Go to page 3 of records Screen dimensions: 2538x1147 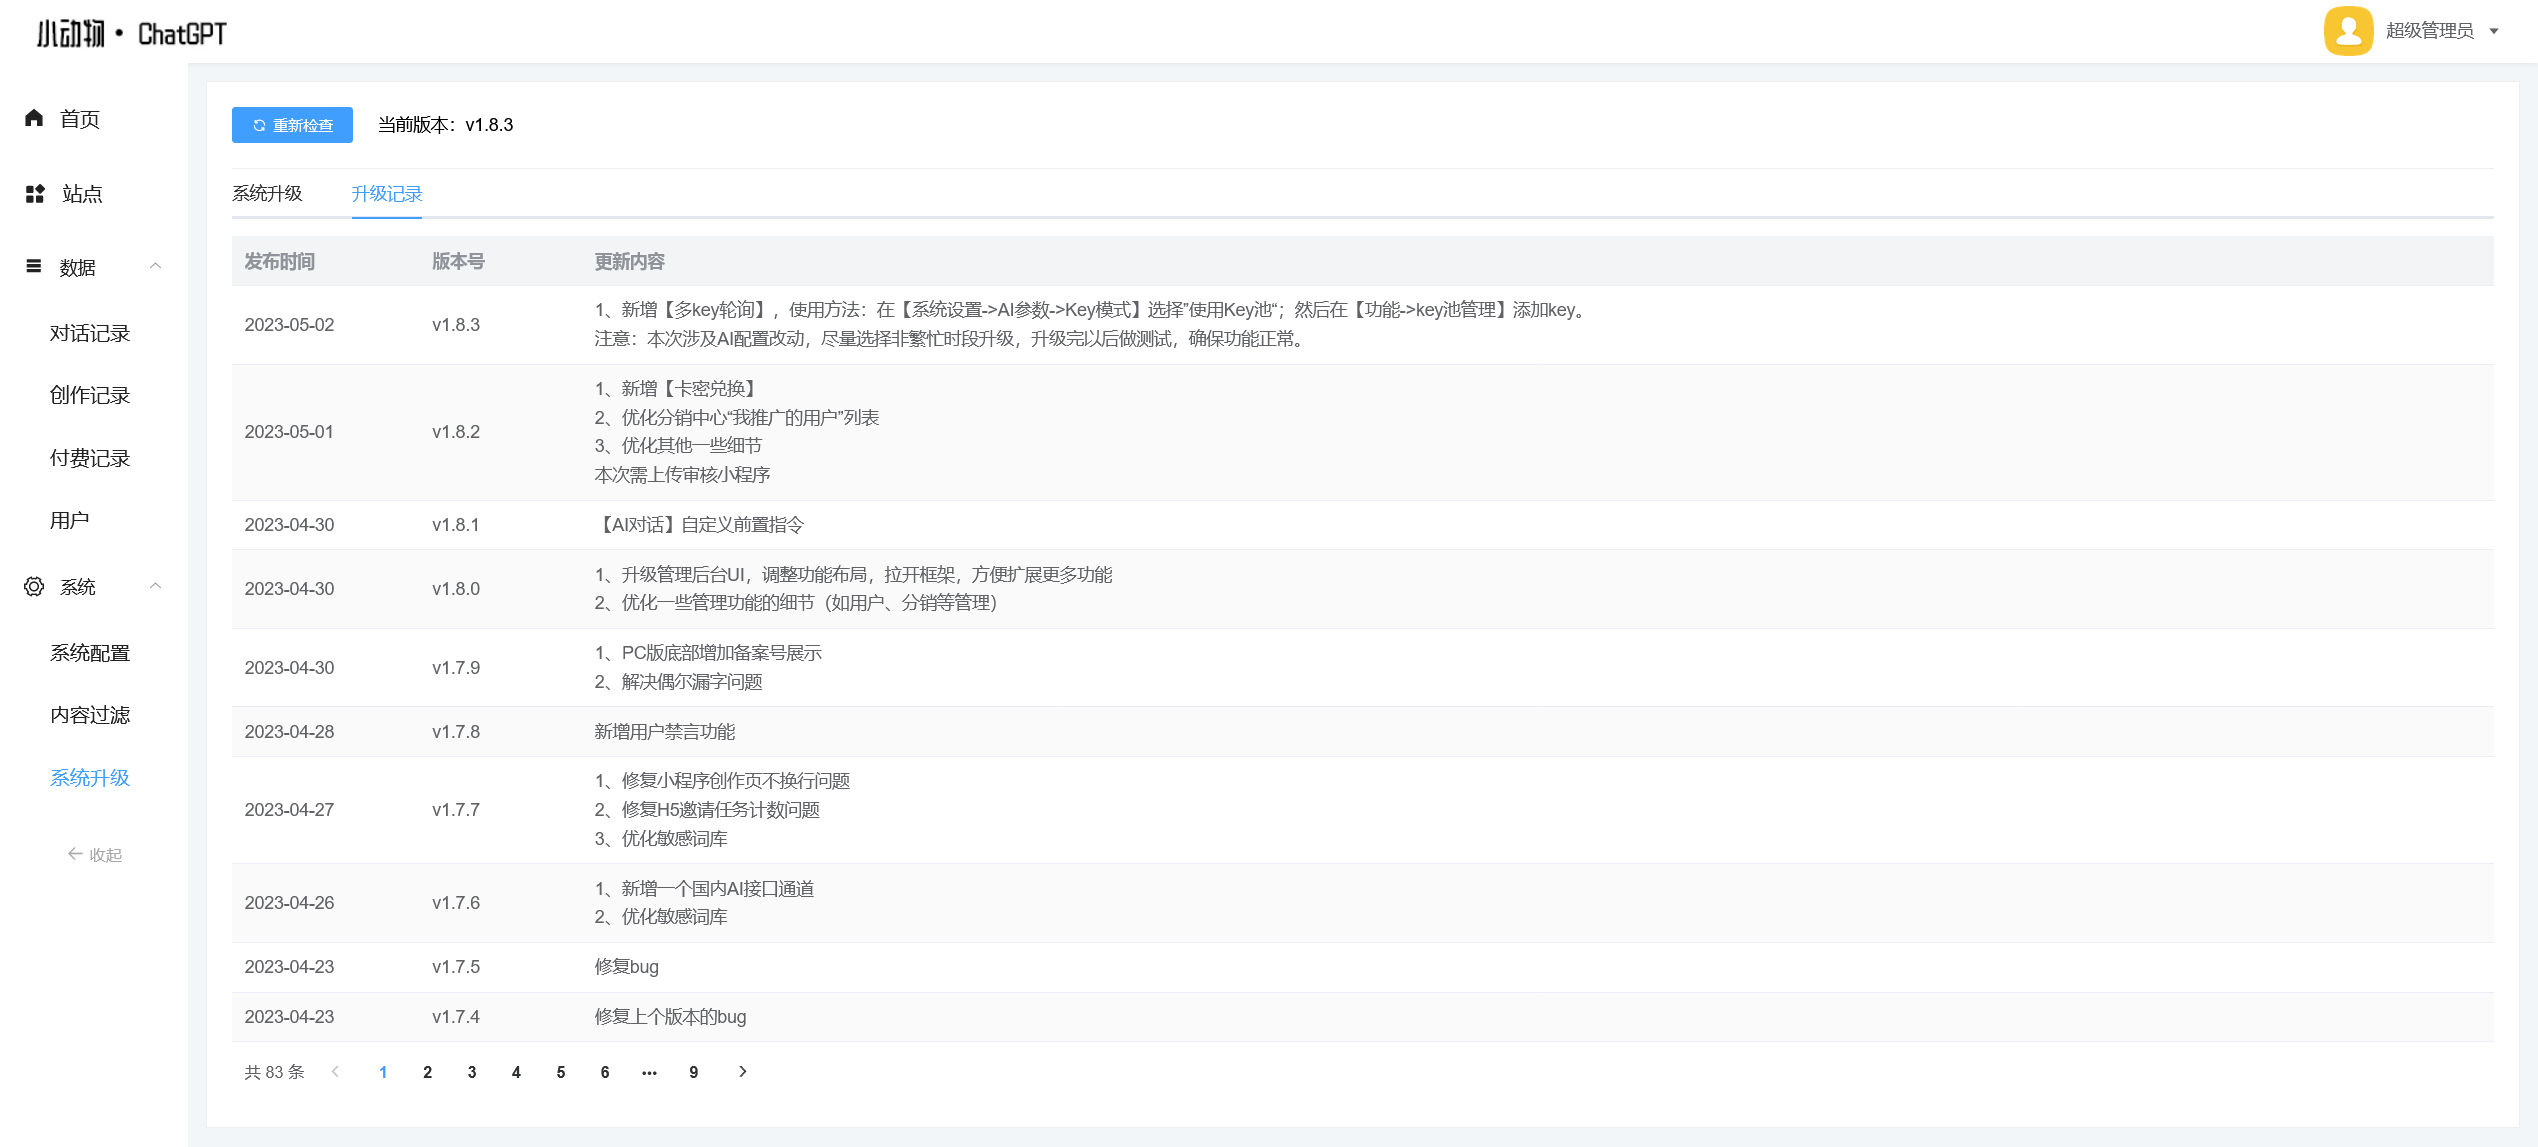[472, 1072]
